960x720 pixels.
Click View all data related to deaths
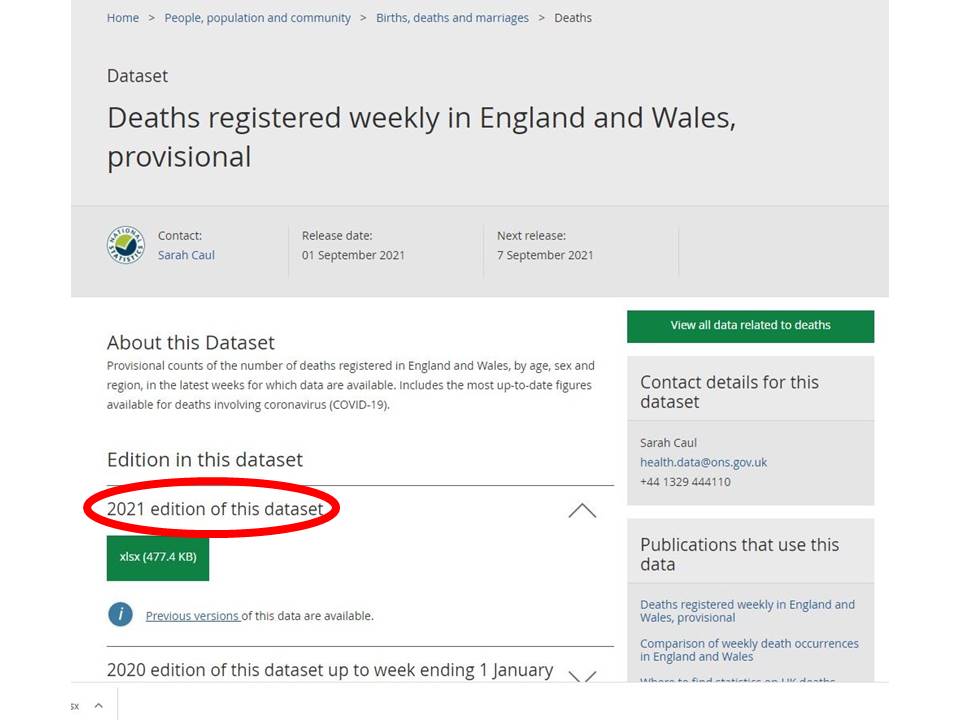(750, 325)
